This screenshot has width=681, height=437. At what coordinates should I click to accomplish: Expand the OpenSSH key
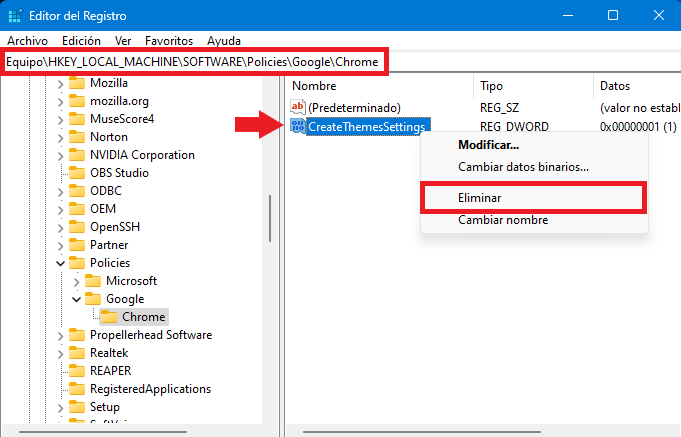point(60,228)
